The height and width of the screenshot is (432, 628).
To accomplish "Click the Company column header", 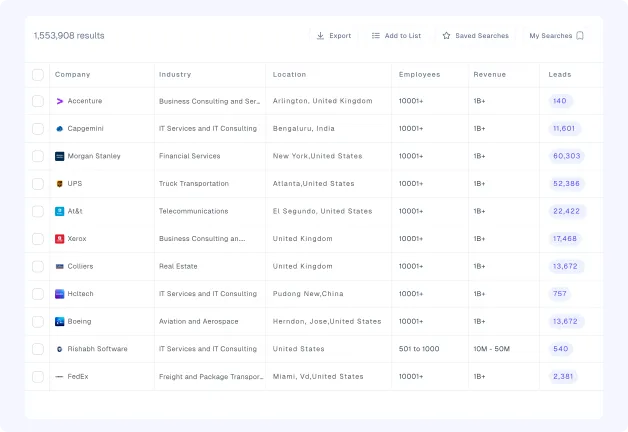I will [x=72, y=74].
